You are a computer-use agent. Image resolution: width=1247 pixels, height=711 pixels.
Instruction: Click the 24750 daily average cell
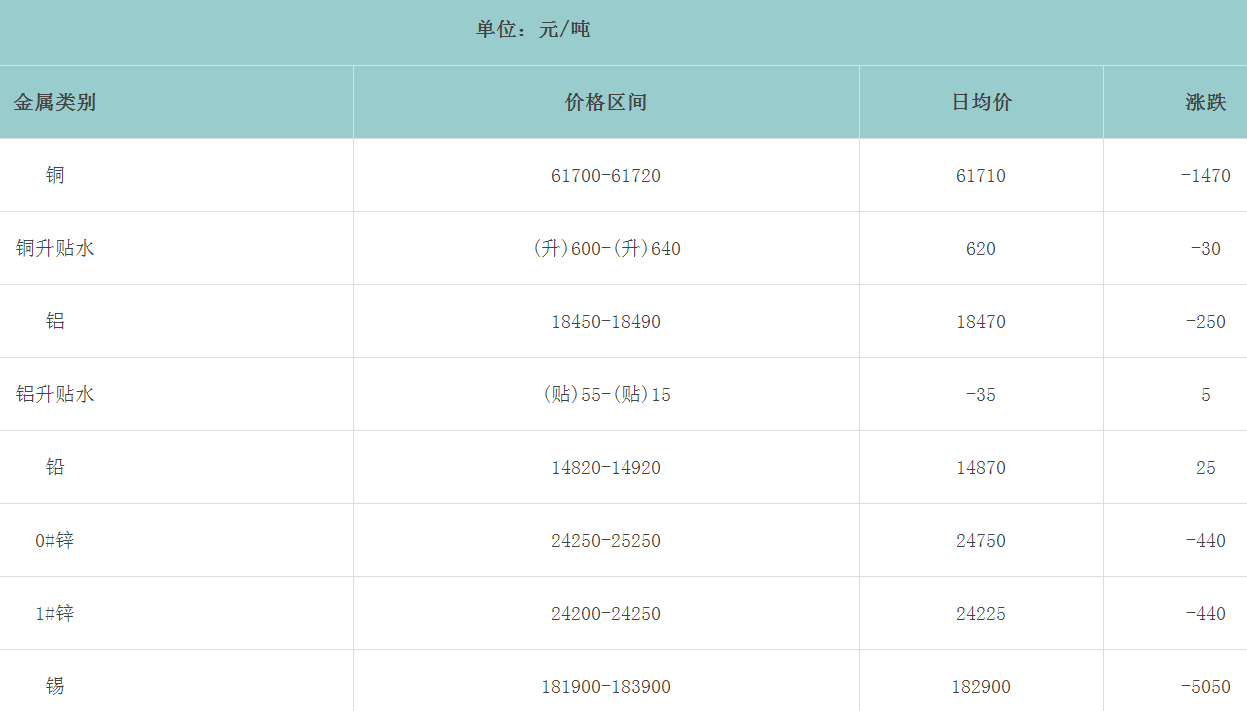(x=981, y=541)
